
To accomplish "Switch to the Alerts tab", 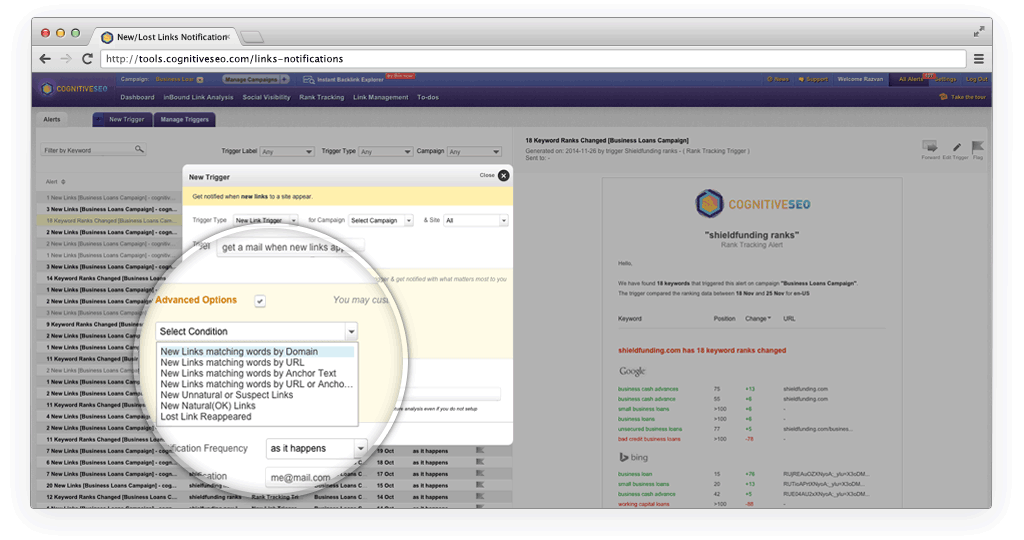I will [x=52, y=119].
